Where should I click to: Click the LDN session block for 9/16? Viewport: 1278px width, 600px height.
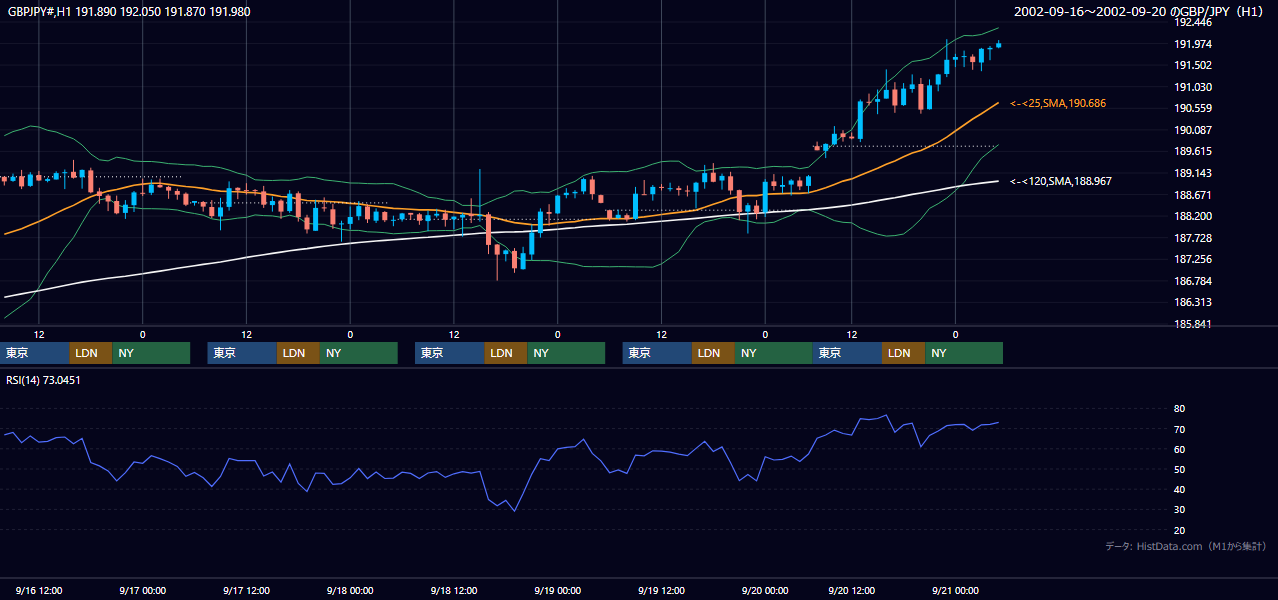[91, 353]
